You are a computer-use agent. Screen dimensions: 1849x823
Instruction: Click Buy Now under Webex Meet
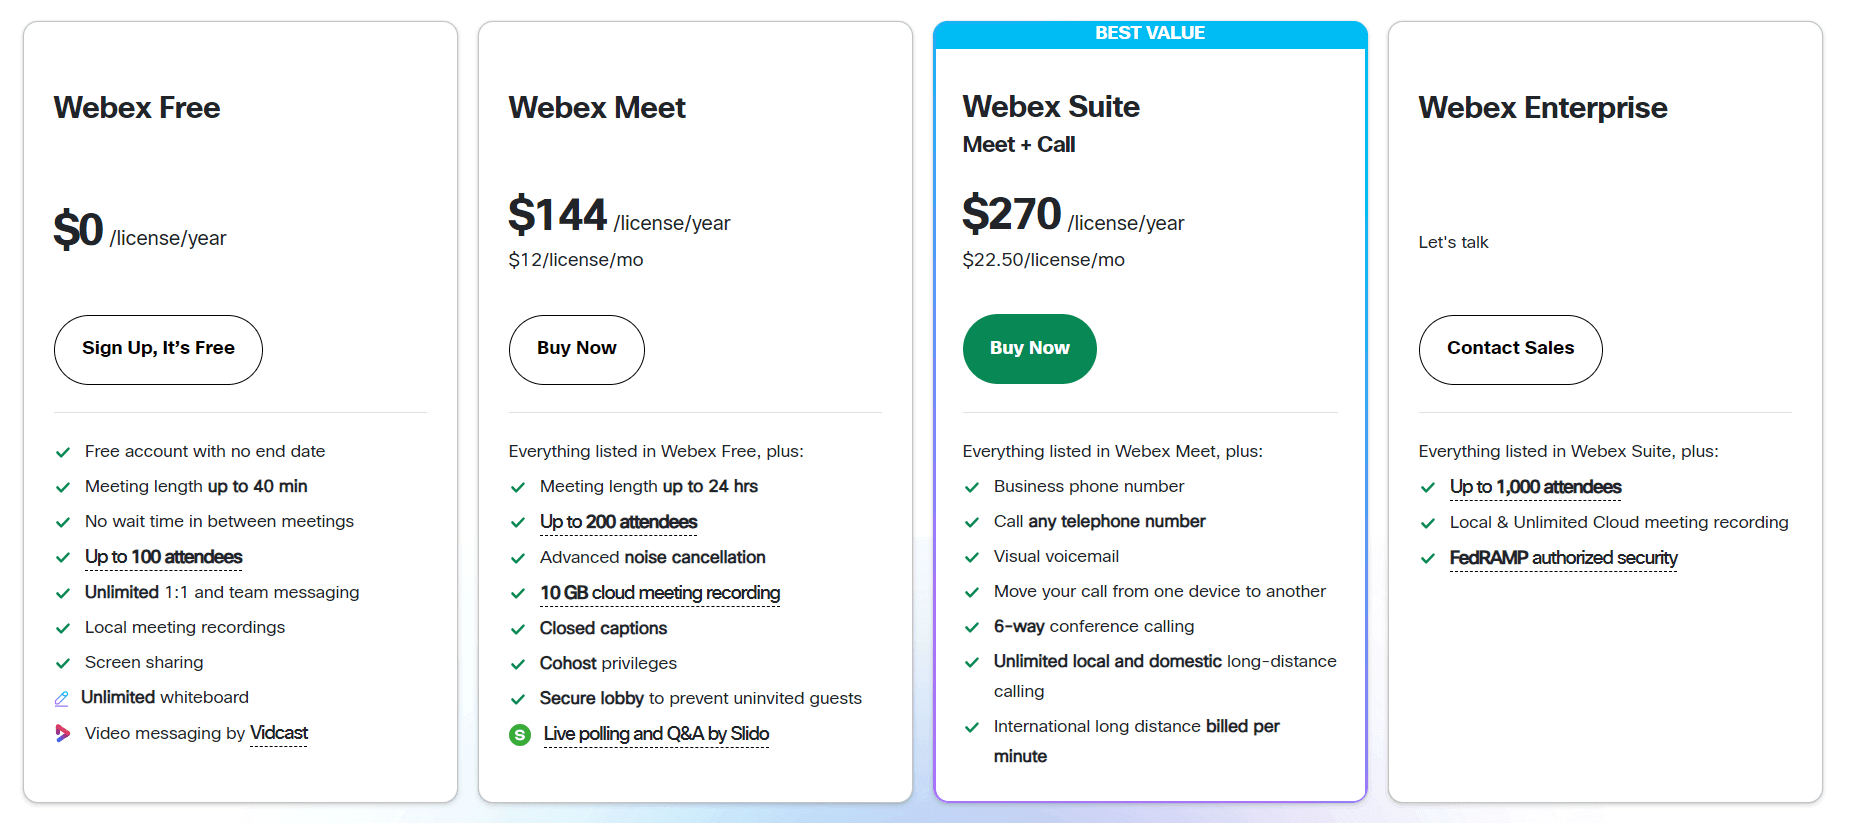pos(576,349)
